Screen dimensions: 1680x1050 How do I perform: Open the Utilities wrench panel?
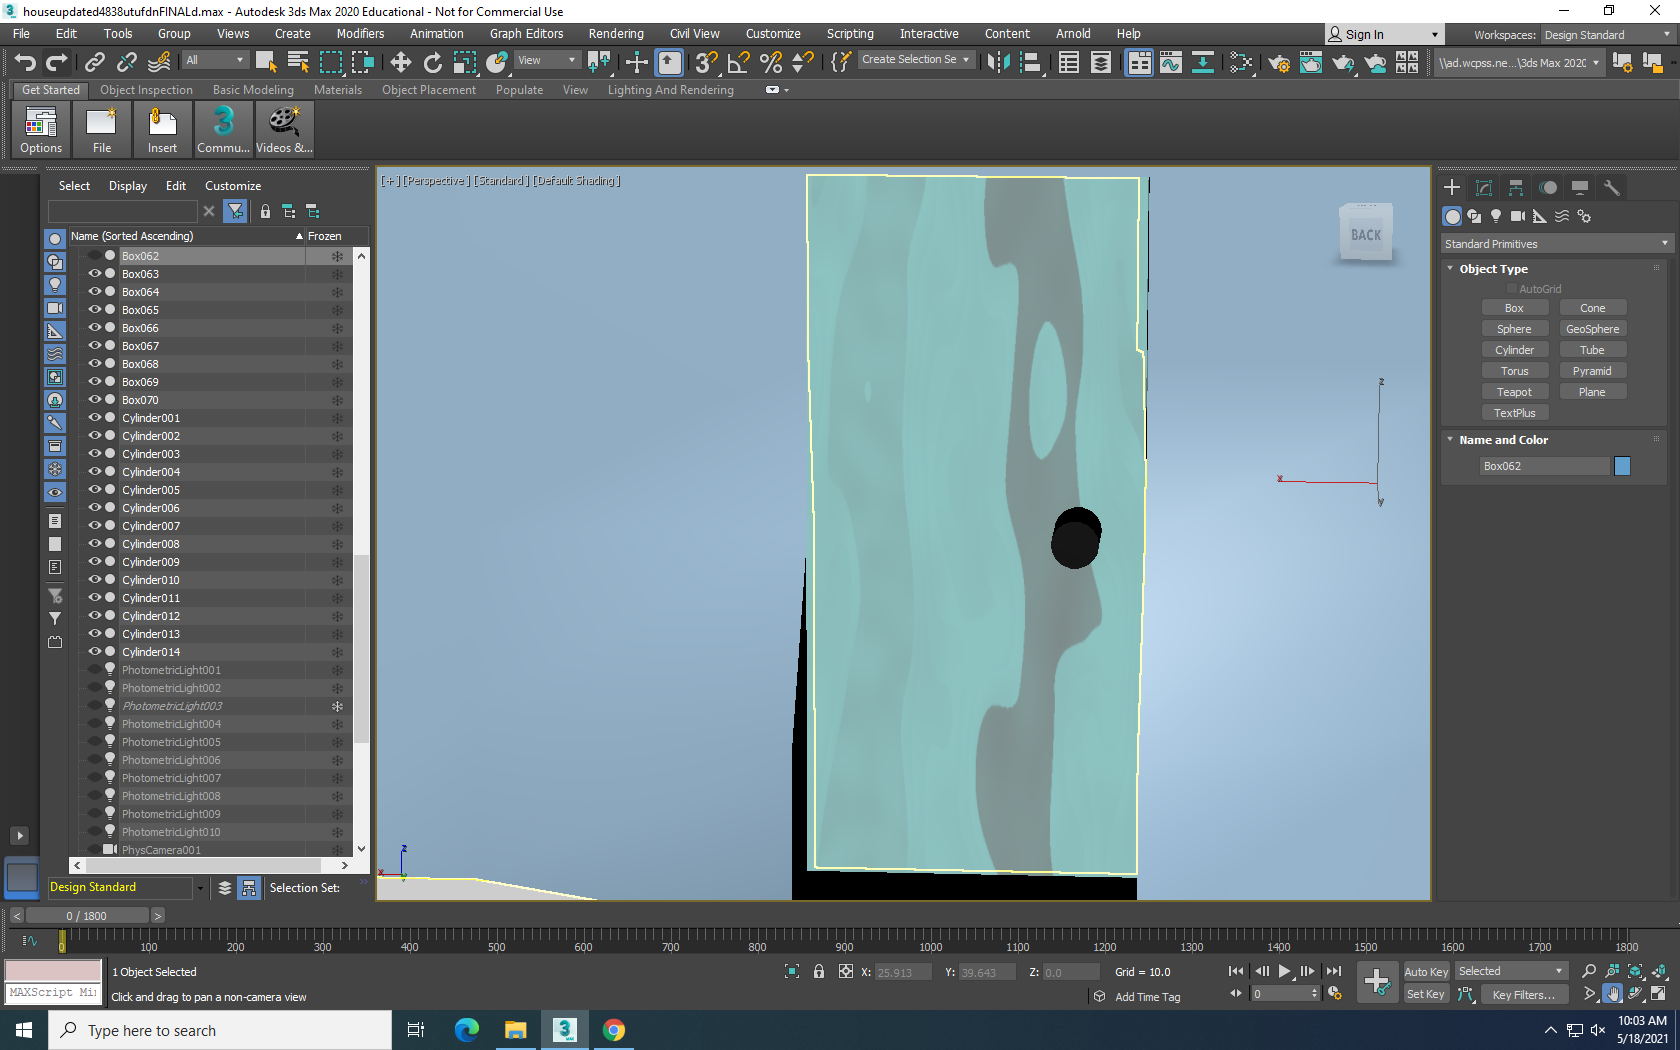coord(1611,187)
